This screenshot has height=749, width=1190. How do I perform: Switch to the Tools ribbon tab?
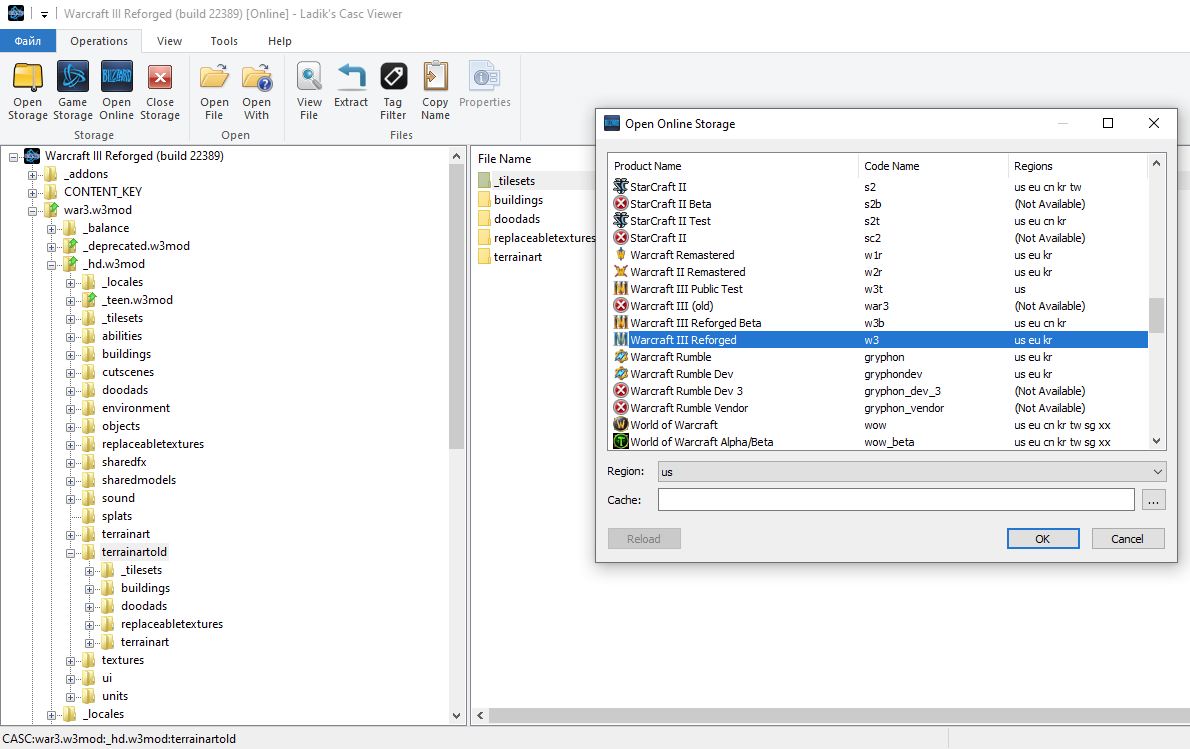224,41
